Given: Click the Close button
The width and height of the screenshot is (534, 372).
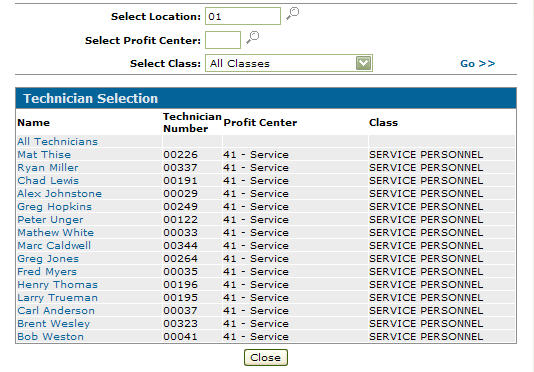Looking at the screenshot, I should [x=266, y=357].
